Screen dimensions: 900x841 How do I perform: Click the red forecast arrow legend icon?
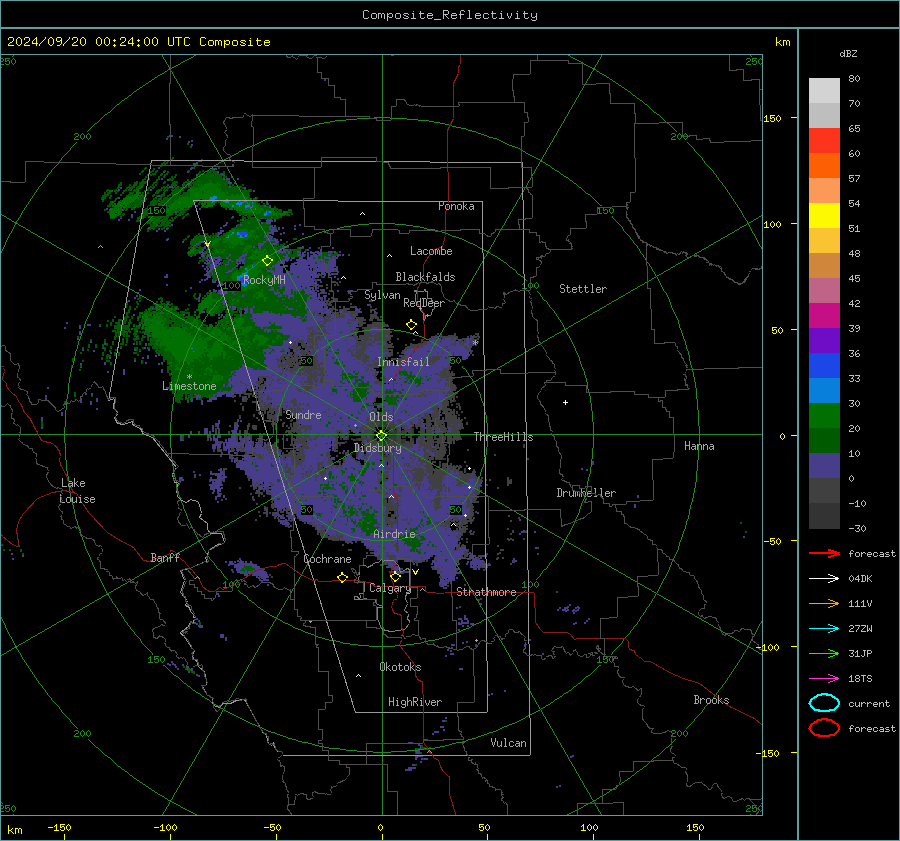pos(824,553)
